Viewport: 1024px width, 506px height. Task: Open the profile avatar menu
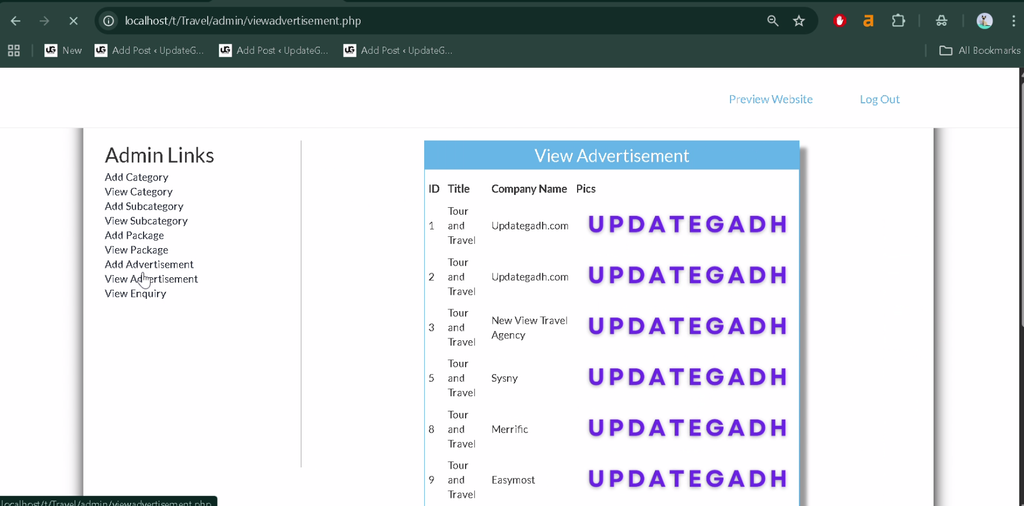(x=984, y=21)
